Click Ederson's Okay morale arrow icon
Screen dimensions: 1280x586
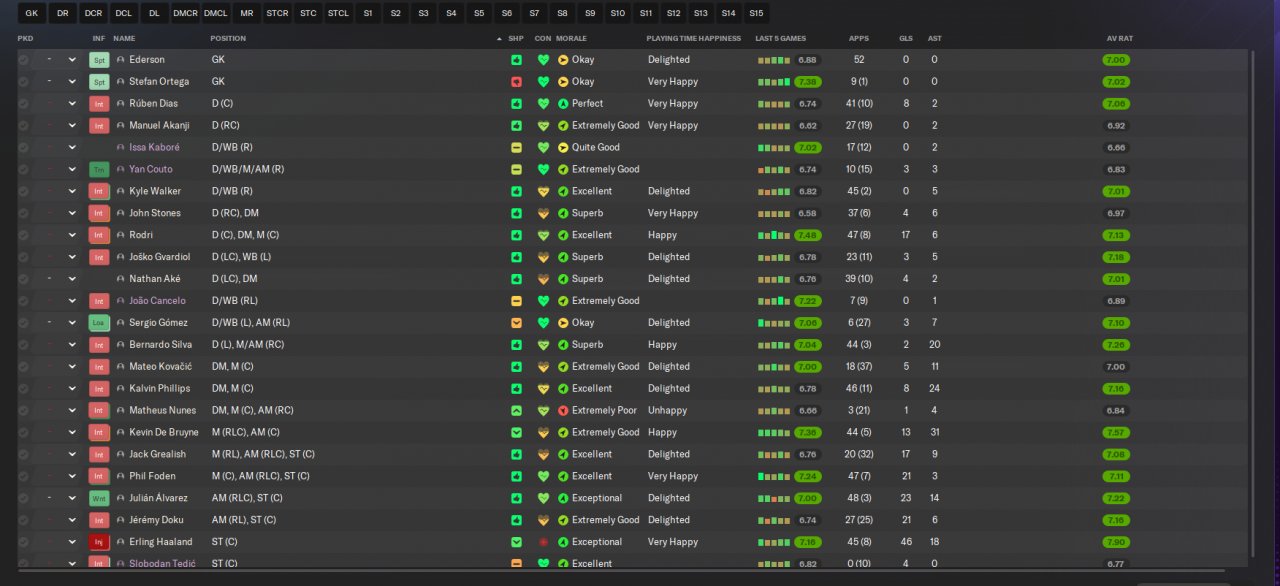click(563, 60)
